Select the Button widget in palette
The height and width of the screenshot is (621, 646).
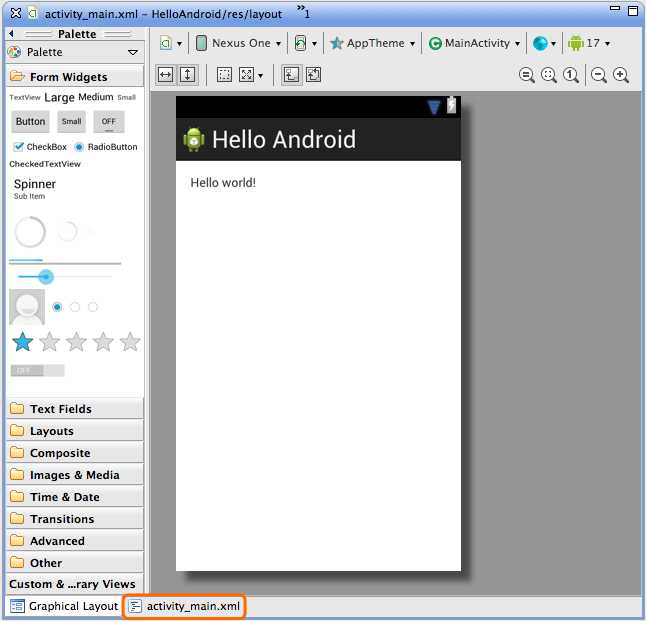[x=30, y=121]
